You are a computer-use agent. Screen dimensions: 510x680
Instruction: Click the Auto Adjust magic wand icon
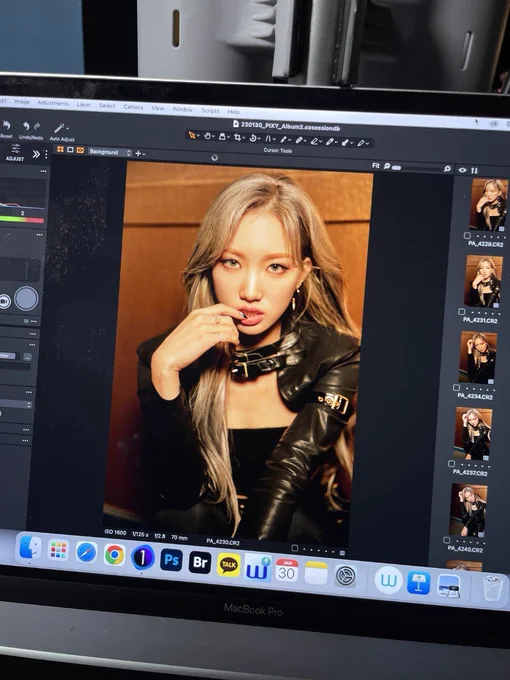tap(59, 128)
